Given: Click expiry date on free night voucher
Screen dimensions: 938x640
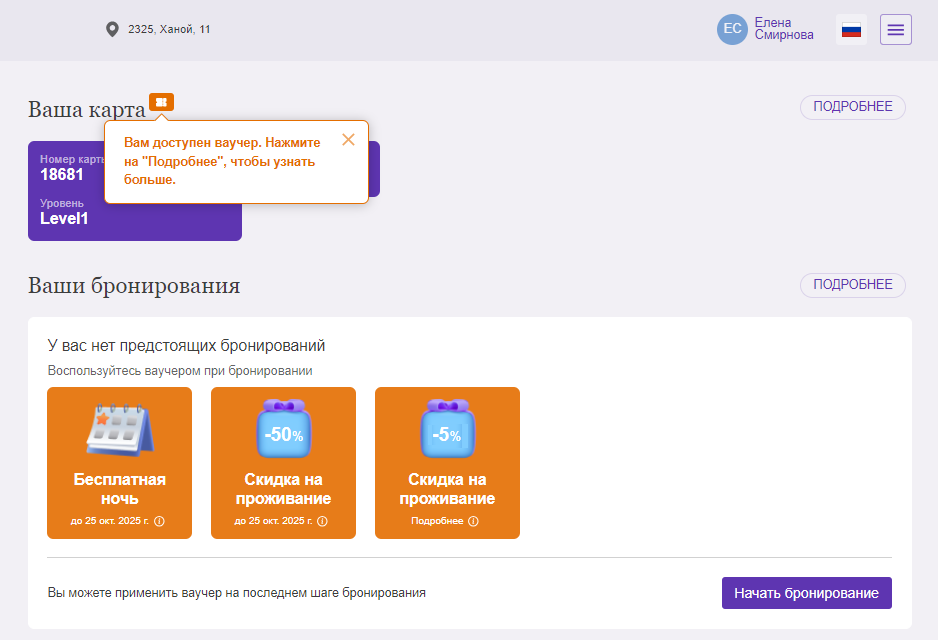Looking at the screenshot, I should 110,521.
